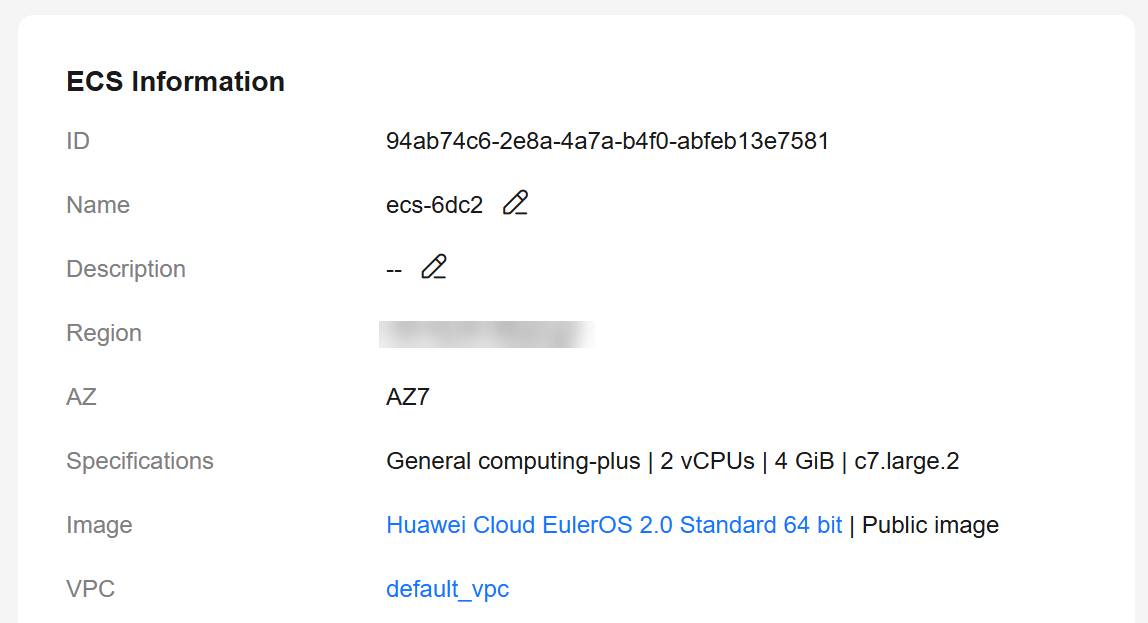This screenshot has height=623, width=1148.
Task: Click the ECS ID value 94ab74c6-2e8a-4a7a-b4f0-abfeb13e7581
Action: point(607,141)
